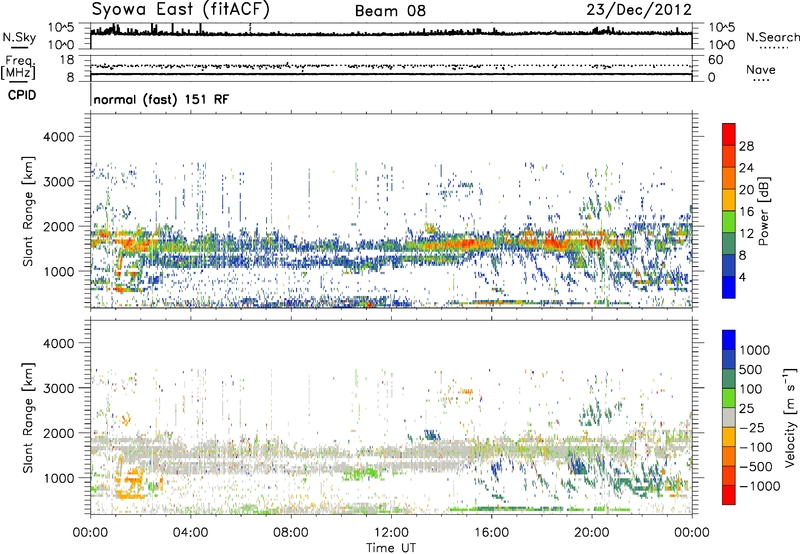This screenshot has height=554, width=800.
Task: Click 'Slant Range [km]' label of velocity panel
Action: tap(28, 417)
